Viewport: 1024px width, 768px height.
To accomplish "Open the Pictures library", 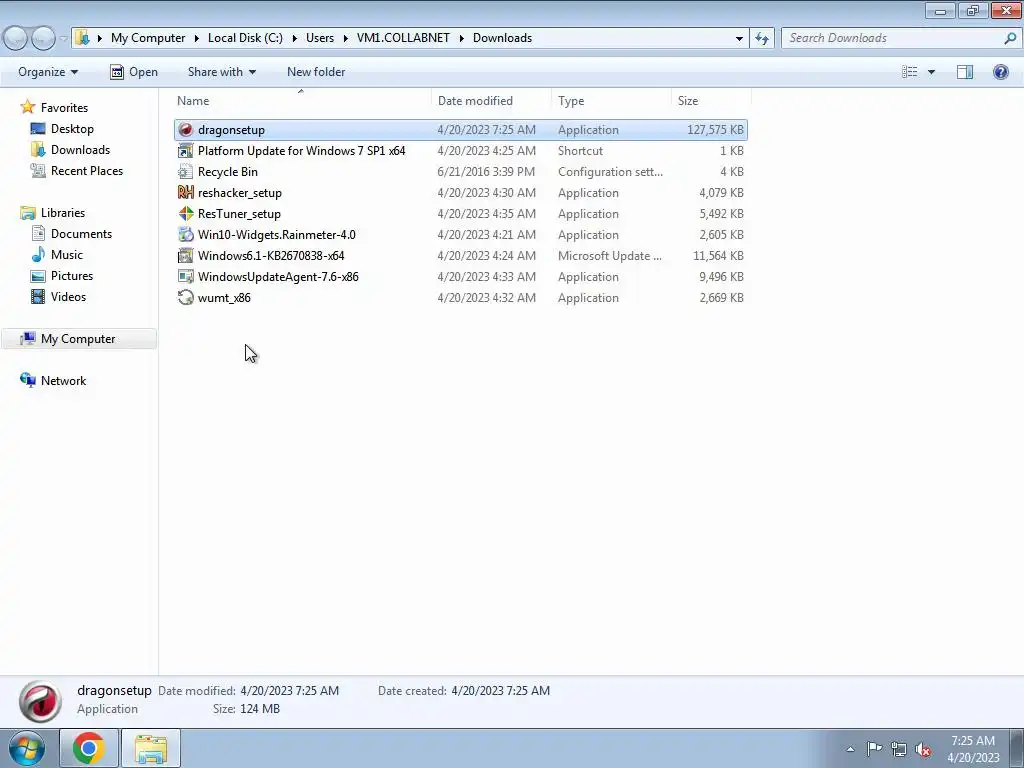I will pyautogui.click(x=72, y=276).
